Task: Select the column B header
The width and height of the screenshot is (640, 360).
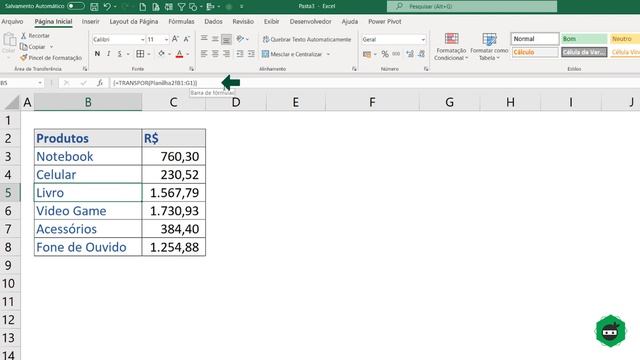Action: (x=88, y=102)
